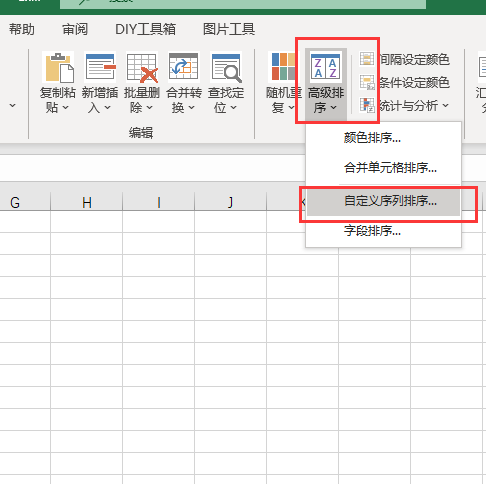This screenshot has width=486, height=484.
Task: Select 字段排序... menu entry
Action: pyautogui.click(x=383, y=231)
